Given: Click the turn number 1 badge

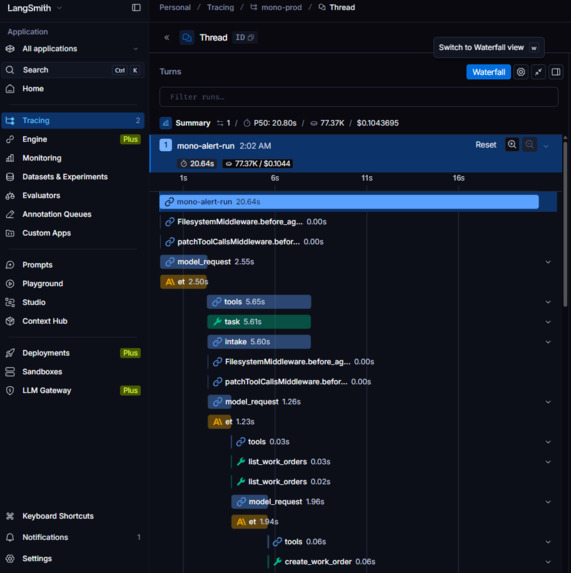Looking at the screenshot, I should tap(165, 145).
